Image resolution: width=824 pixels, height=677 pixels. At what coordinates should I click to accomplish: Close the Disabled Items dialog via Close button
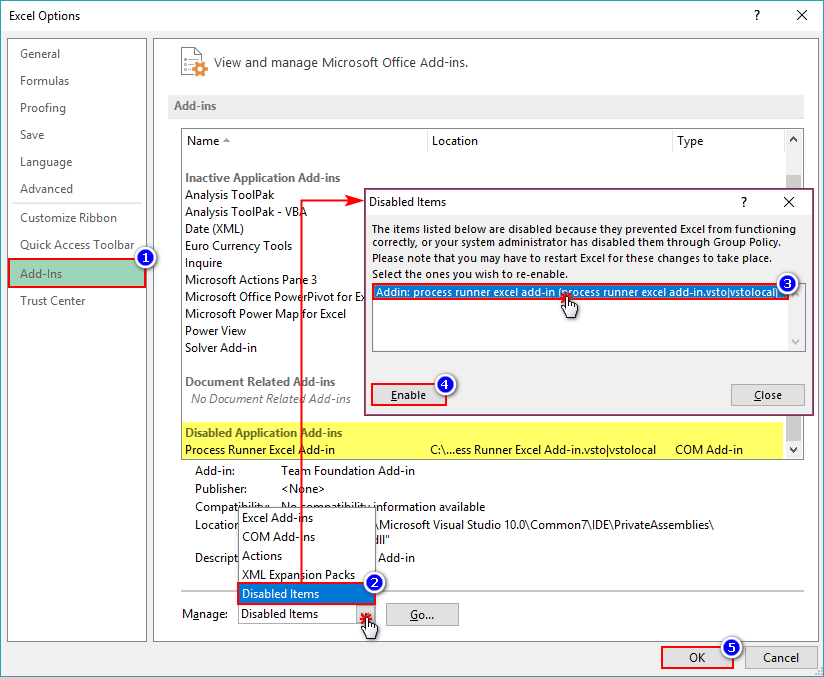click(x=767, y=395)
